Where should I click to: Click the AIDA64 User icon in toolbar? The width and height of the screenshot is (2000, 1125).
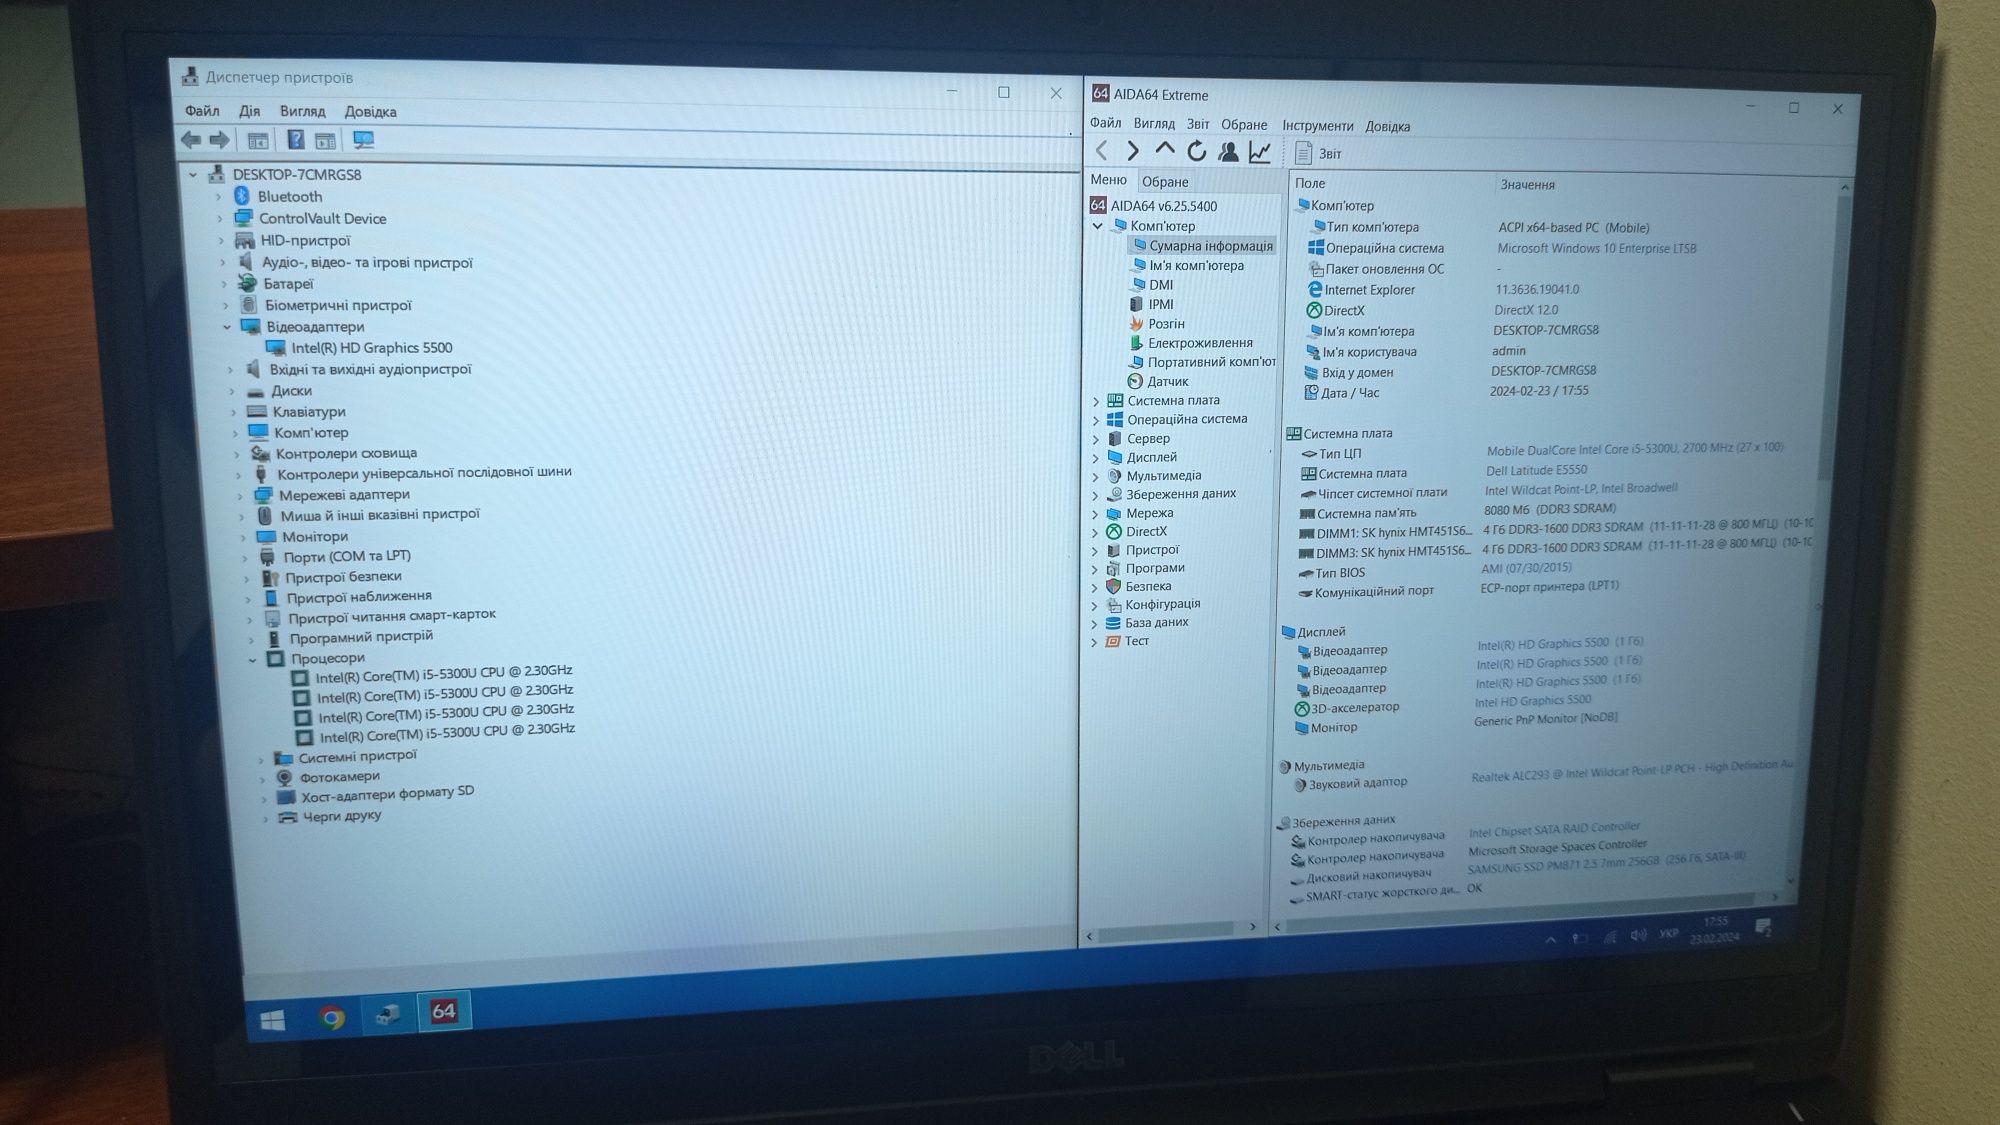point(1229,152)
